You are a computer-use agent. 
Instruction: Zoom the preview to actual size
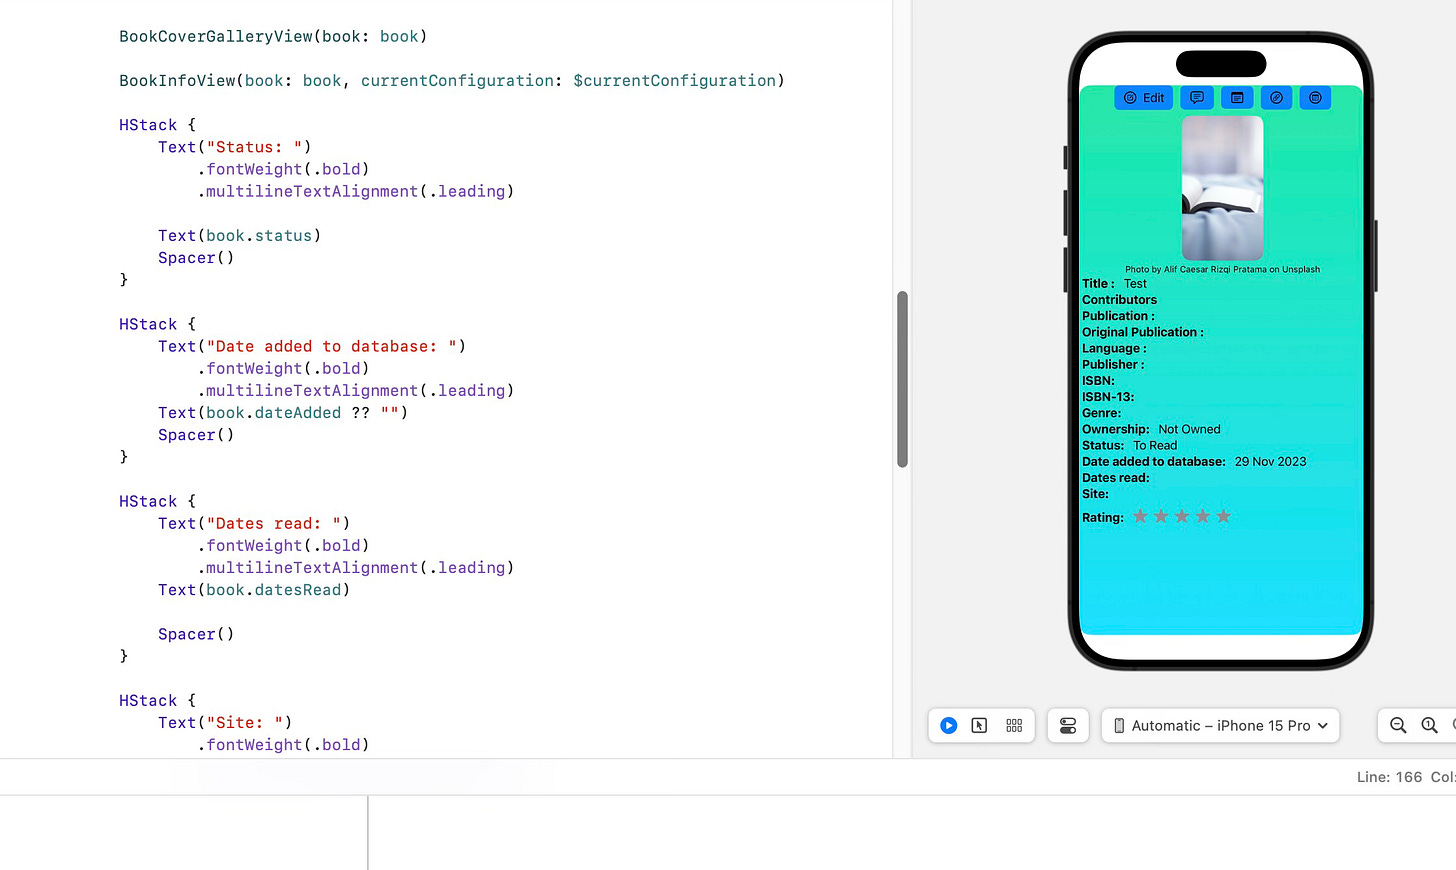1430,725
